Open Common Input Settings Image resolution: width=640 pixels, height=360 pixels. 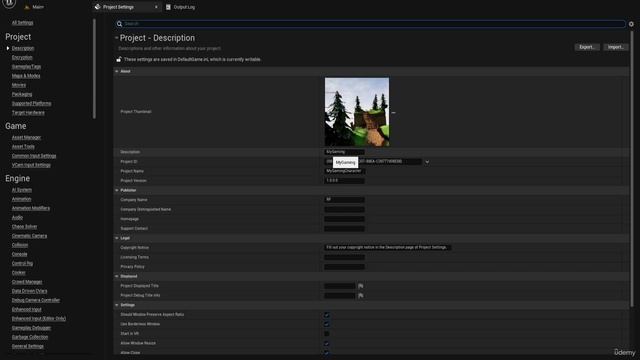tap(34, 156)
